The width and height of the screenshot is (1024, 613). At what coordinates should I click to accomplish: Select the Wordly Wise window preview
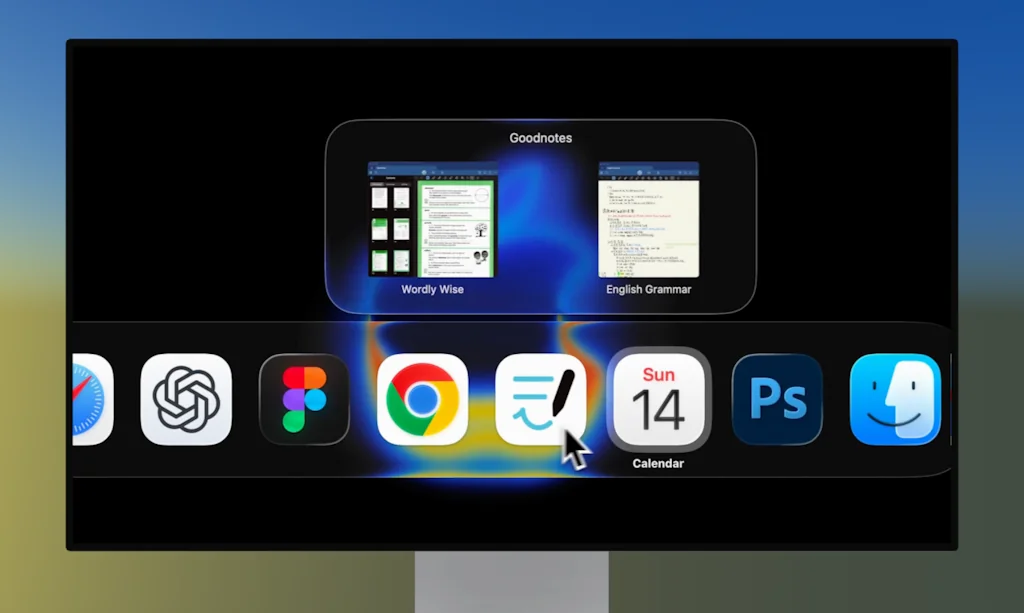432,219
